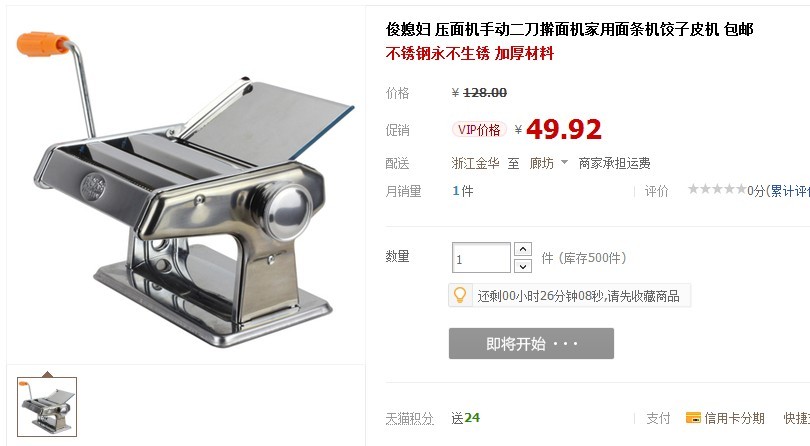Click the lightbulb tip icon

pyautogui.click(x=460, y=296)
